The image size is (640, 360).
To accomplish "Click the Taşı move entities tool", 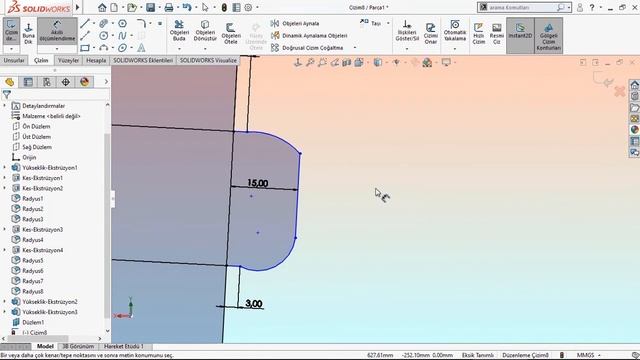I will [371, 23].
